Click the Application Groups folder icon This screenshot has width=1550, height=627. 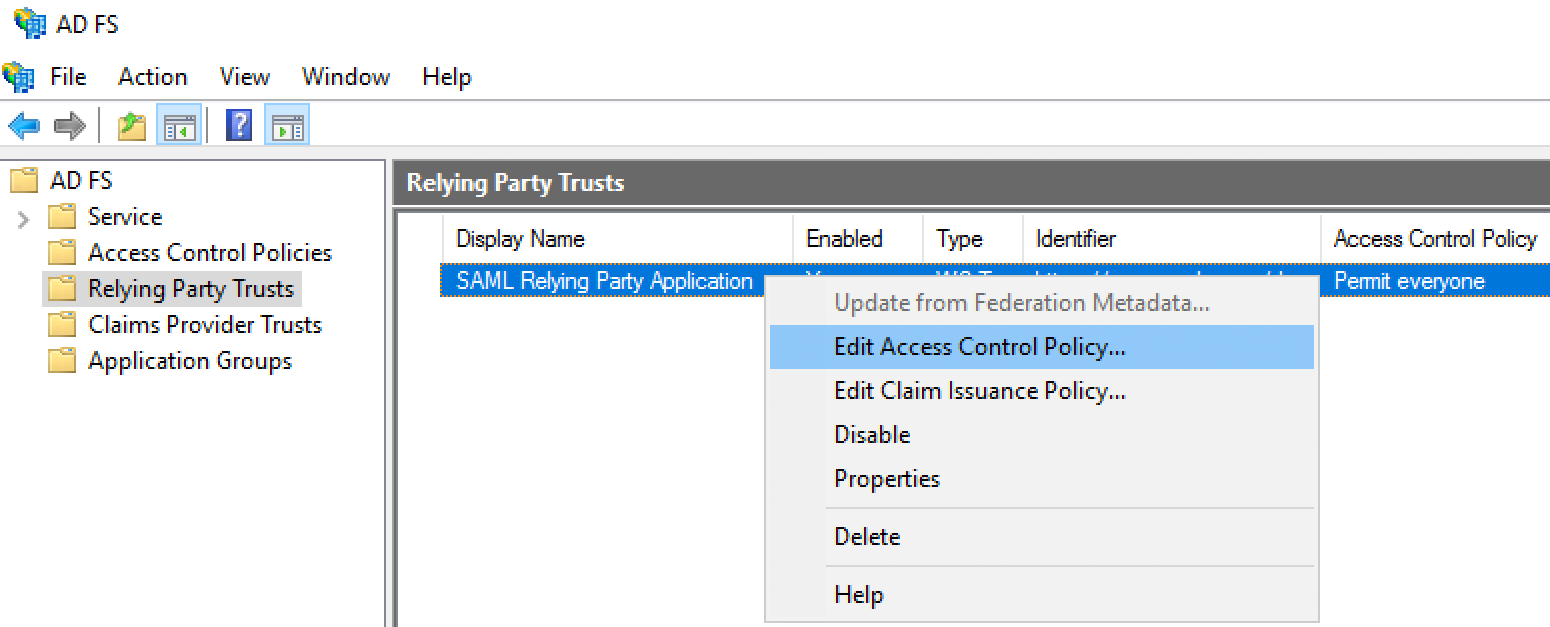click(62, 360)
